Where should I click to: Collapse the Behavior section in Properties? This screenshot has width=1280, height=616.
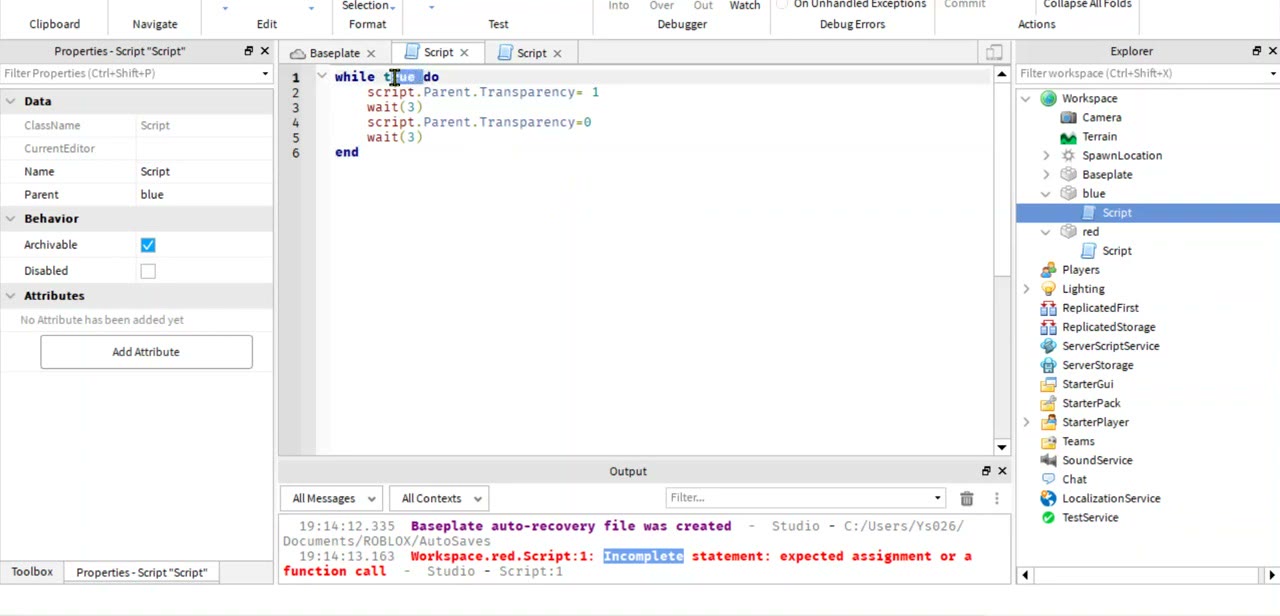coord(10,218)
